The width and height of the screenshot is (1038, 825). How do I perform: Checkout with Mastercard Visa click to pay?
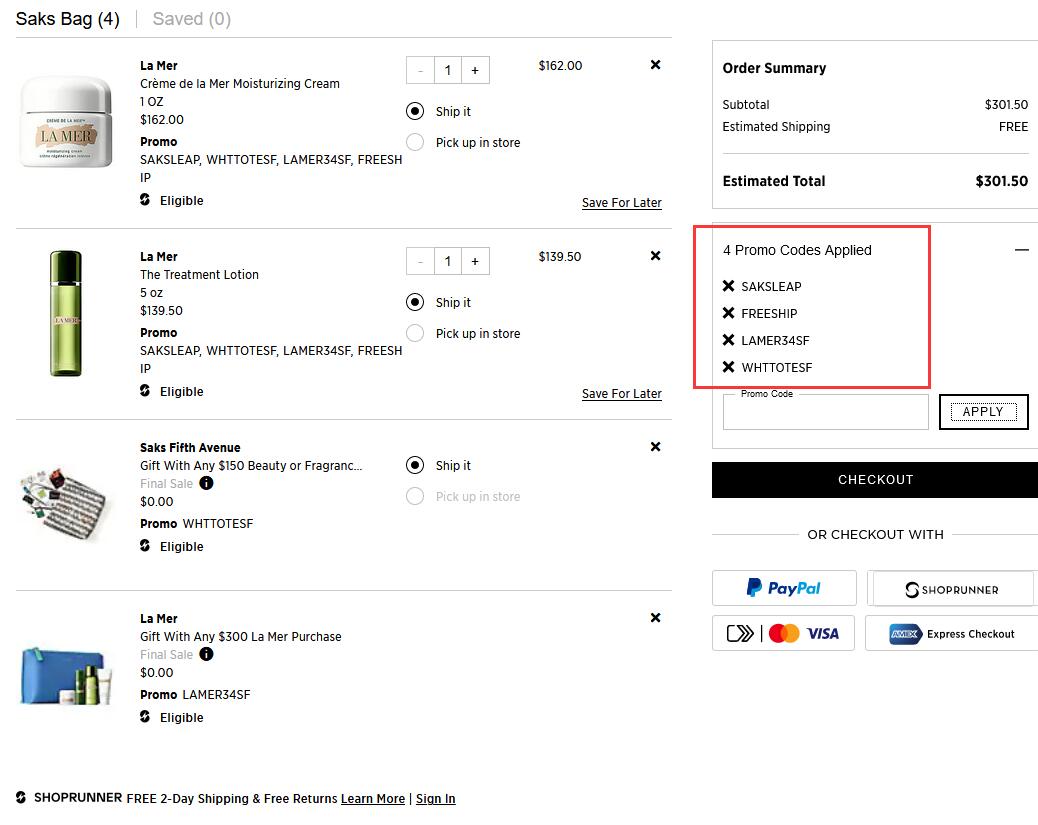coord(783,633)
